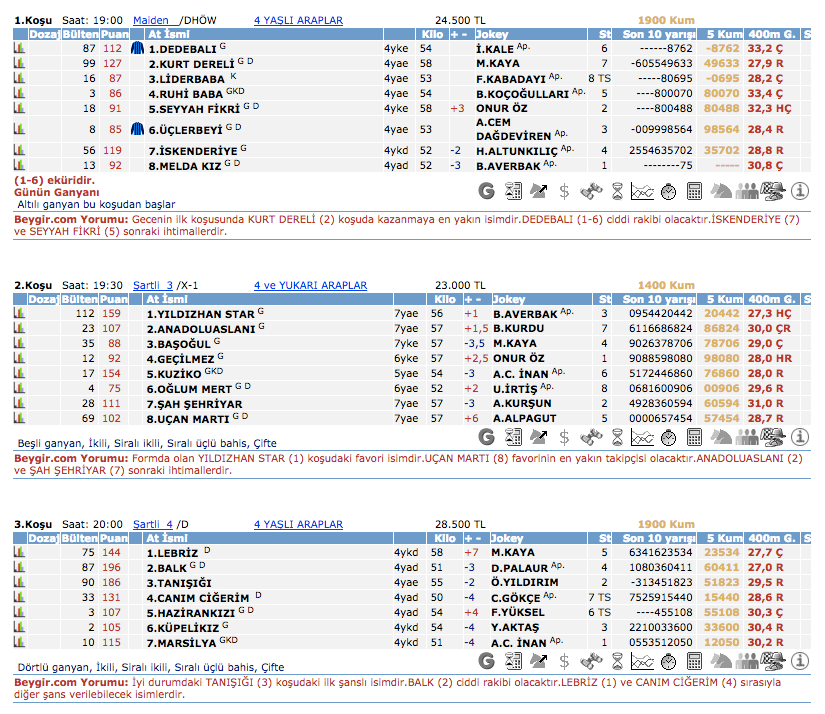
Task: Click the info icon under race 3
Action: click(800, 660)
